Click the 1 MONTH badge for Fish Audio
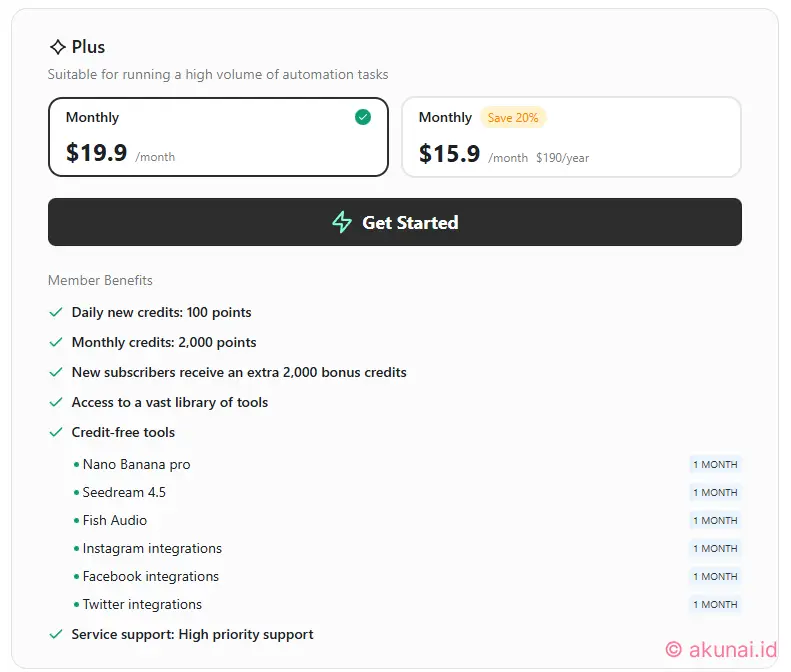This screenshot has width=791, height=672. tap(715, 520)
